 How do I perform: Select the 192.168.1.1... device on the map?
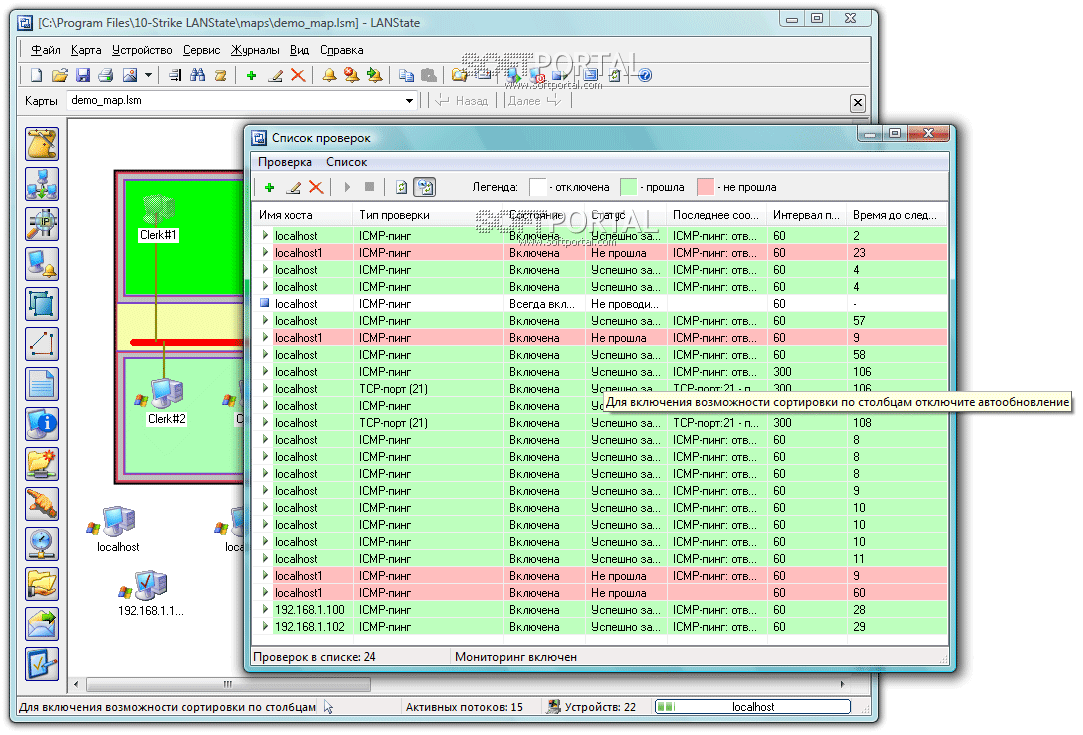click(150, 594)
